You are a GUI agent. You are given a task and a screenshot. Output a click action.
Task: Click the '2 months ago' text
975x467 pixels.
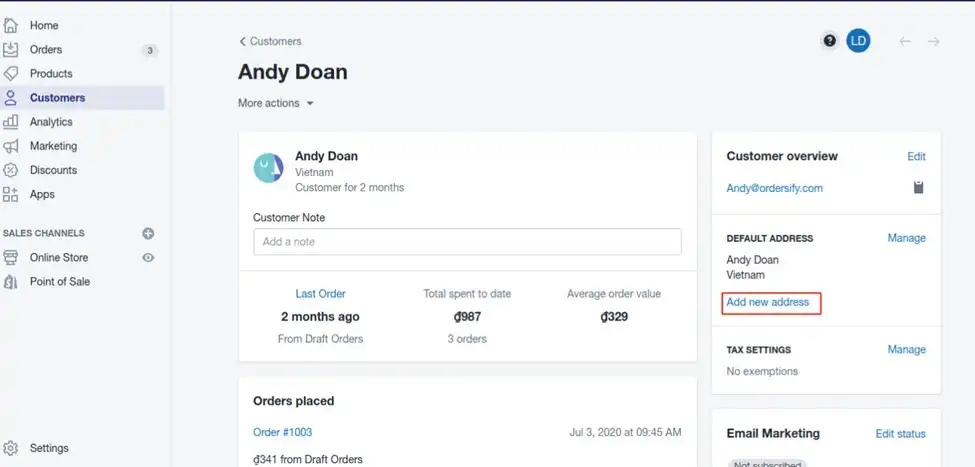point(320,317)
